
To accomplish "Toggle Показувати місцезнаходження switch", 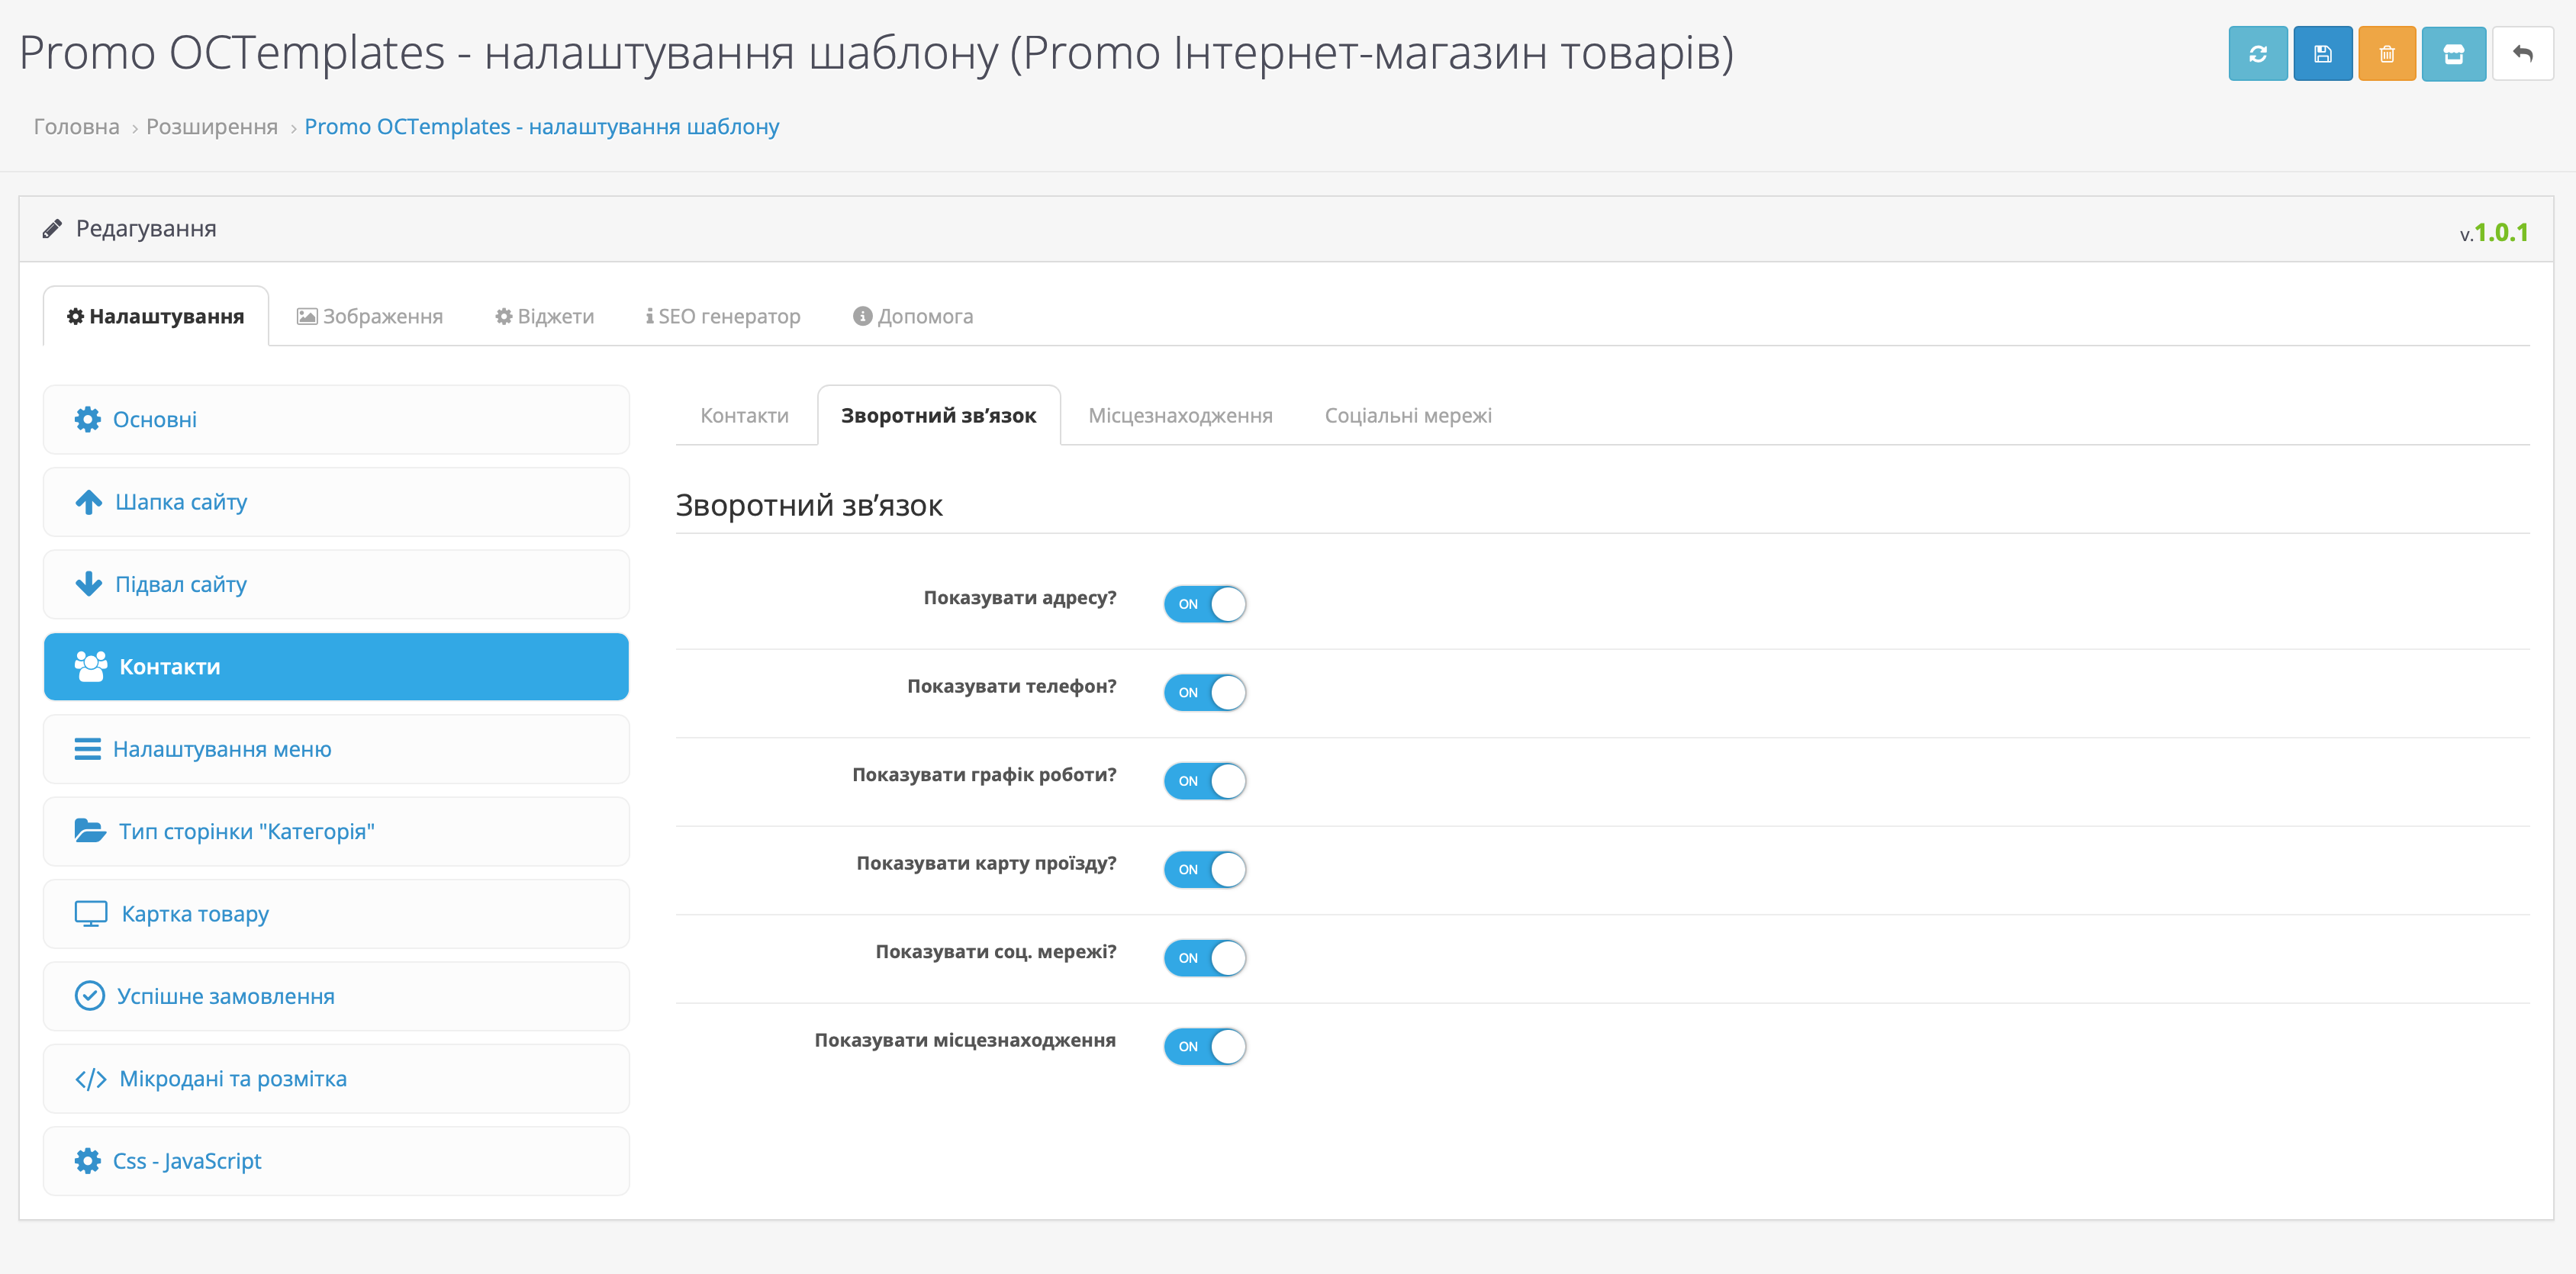I will [x=1204, y=1047].
